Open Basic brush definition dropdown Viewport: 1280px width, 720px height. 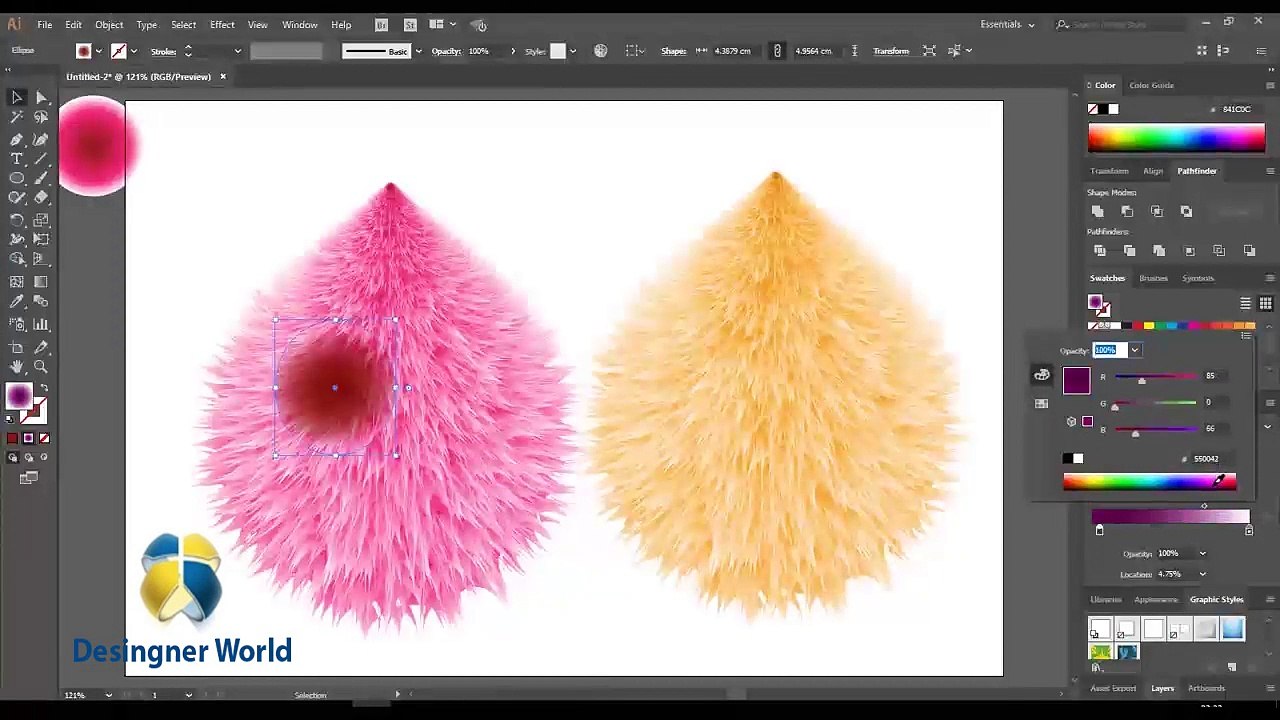[x=418, y=51]
